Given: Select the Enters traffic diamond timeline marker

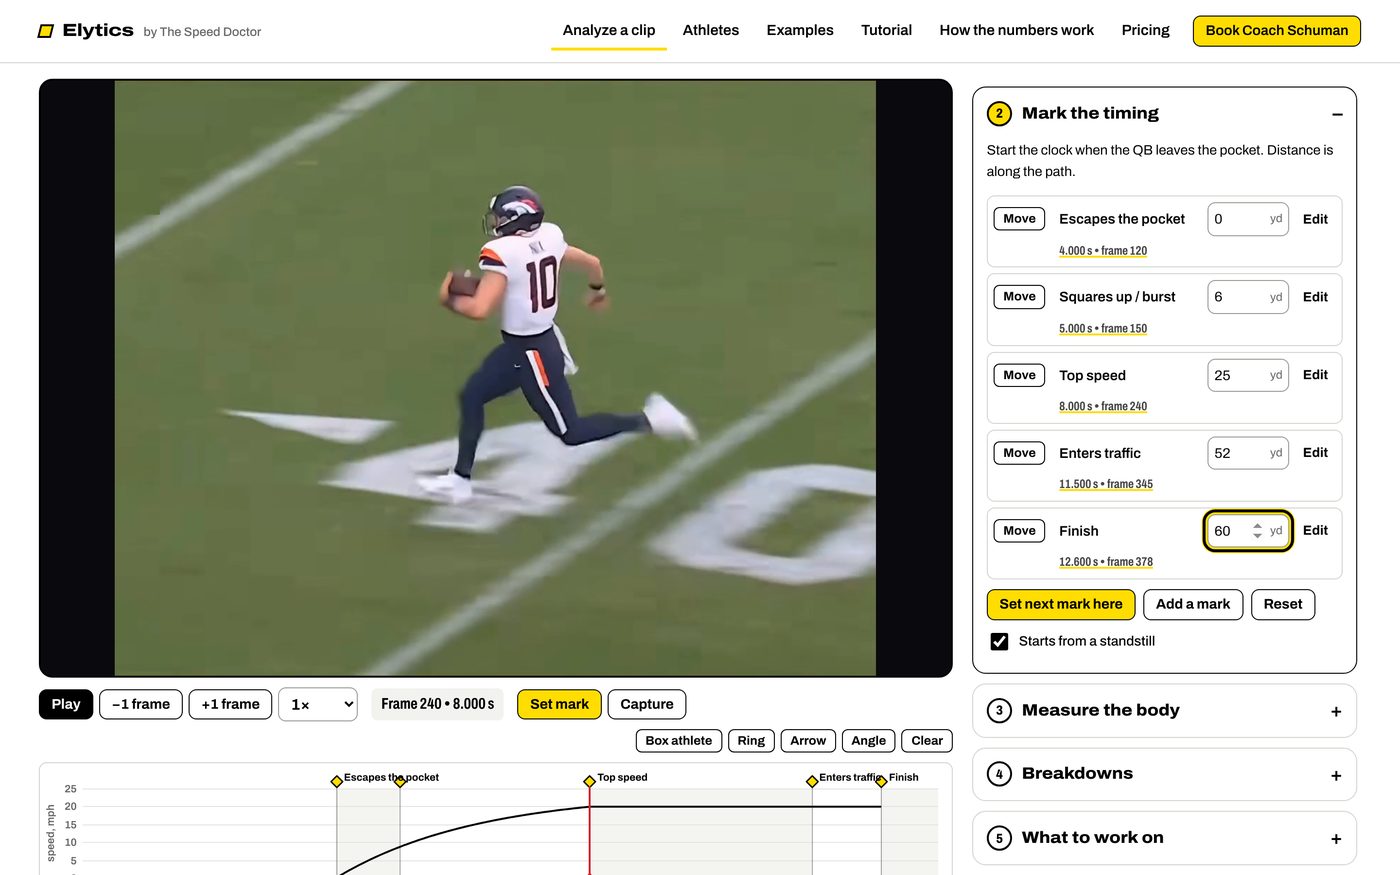Looking at the screenshot, I should pos(812,781).
